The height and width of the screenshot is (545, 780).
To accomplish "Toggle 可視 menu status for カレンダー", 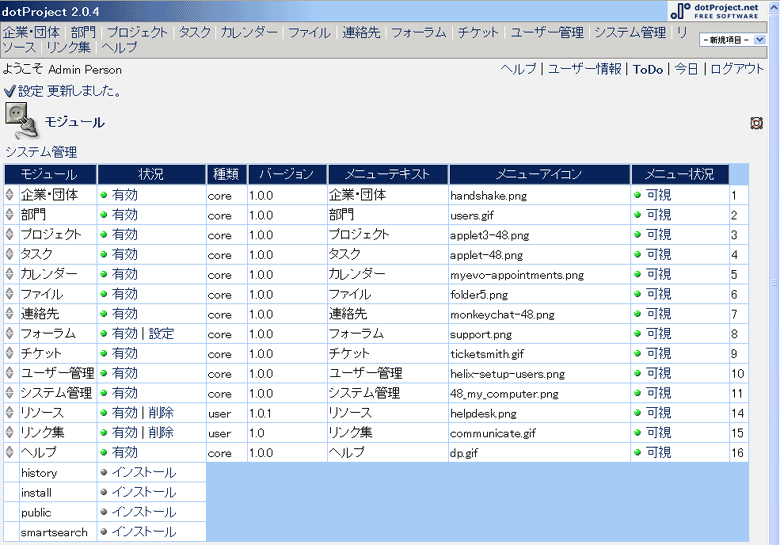I will click(x=659, y=274).
